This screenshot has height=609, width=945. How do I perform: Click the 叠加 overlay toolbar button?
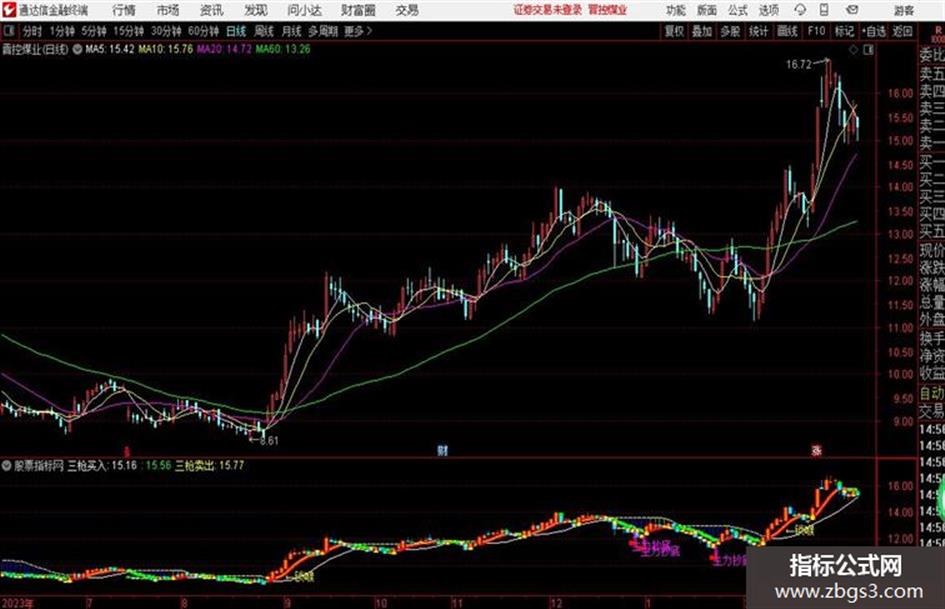702,31
